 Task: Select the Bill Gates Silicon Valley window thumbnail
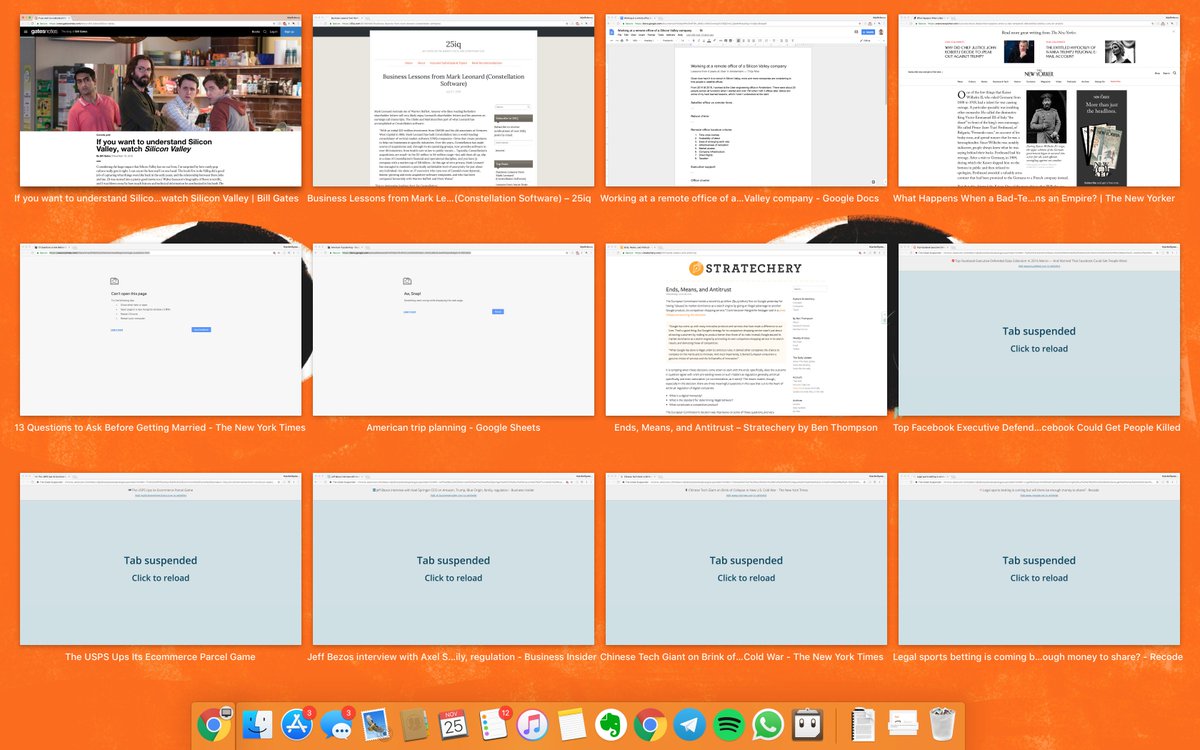pyautogui.click(x=160, y=100)
